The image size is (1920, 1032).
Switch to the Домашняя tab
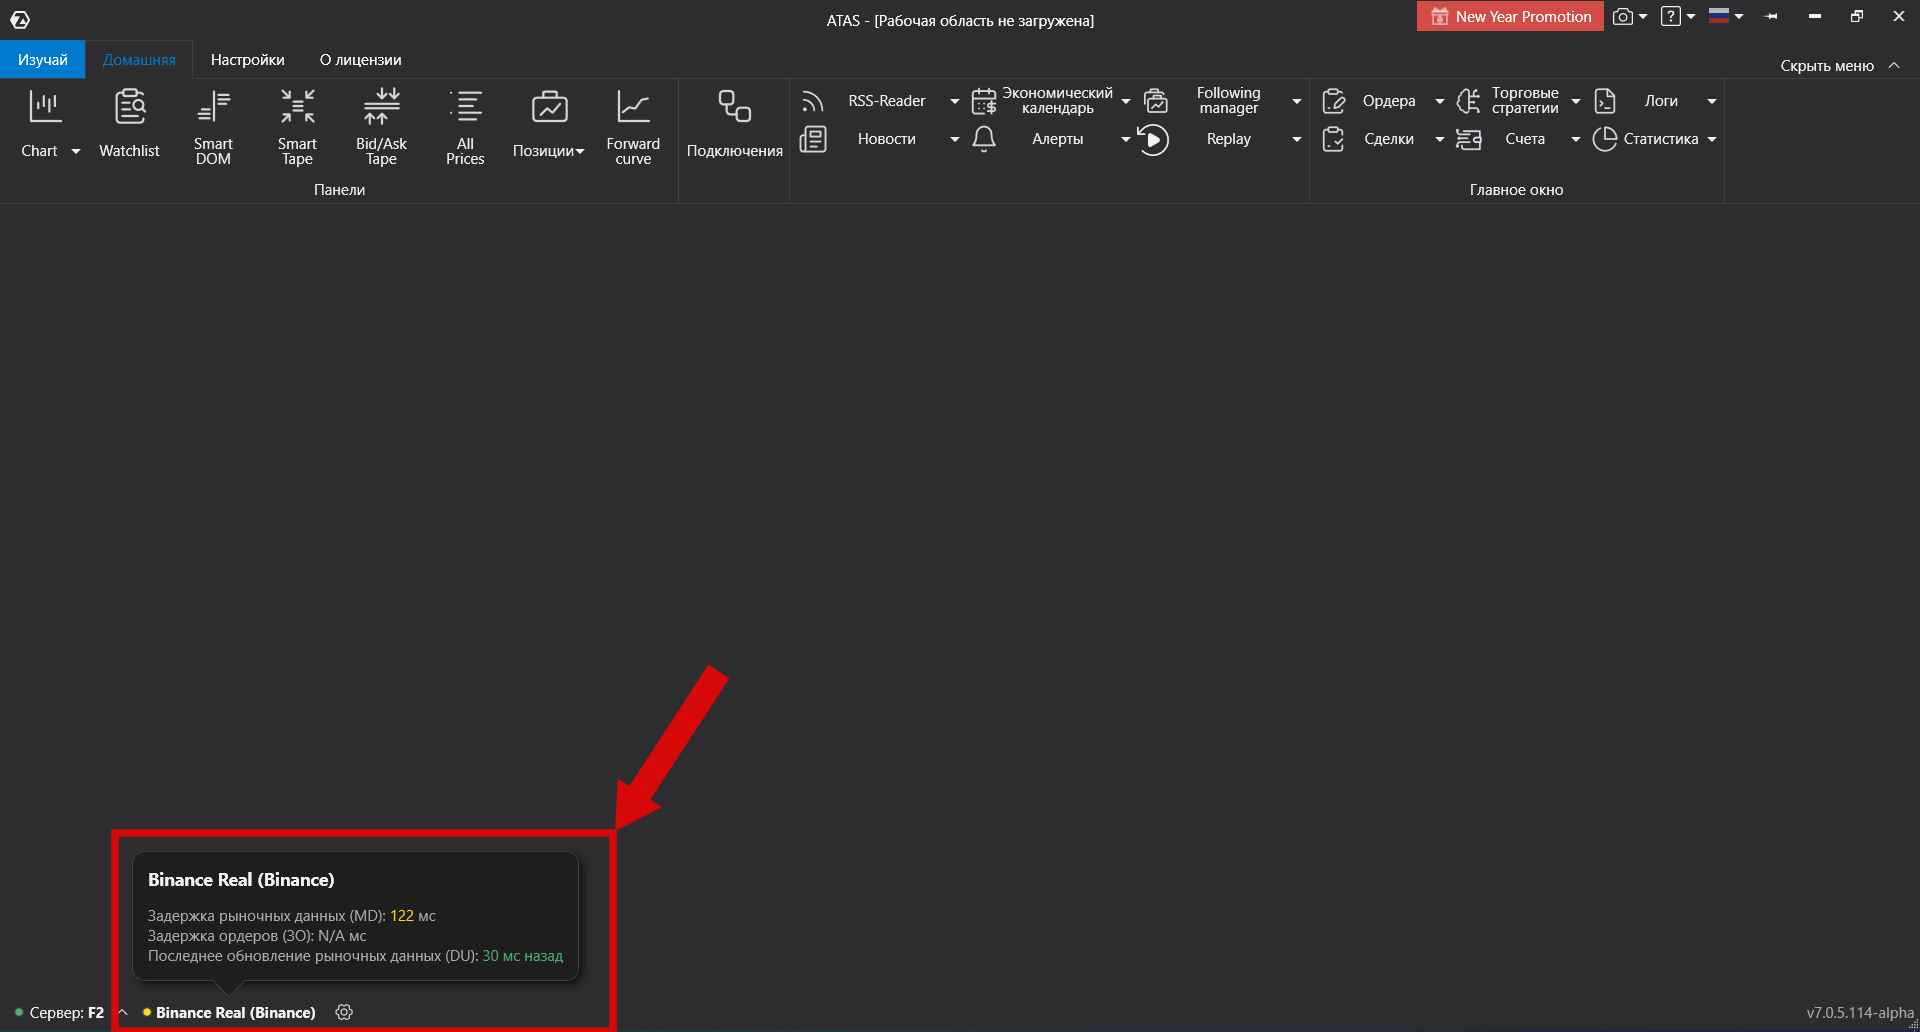click(x=139, y=60)
